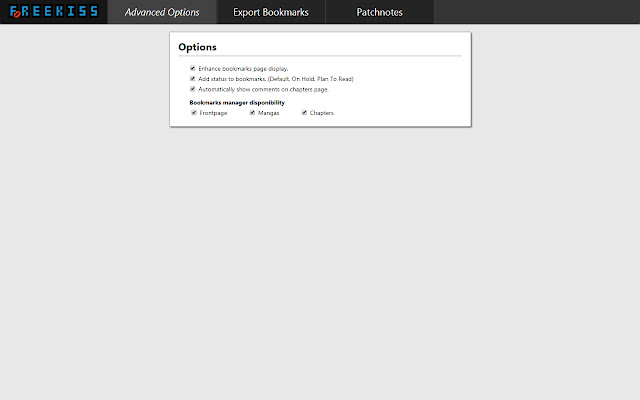Uncheck the Chapters checkbox
The width and height of the screenshot is (640, 400).
304,113
